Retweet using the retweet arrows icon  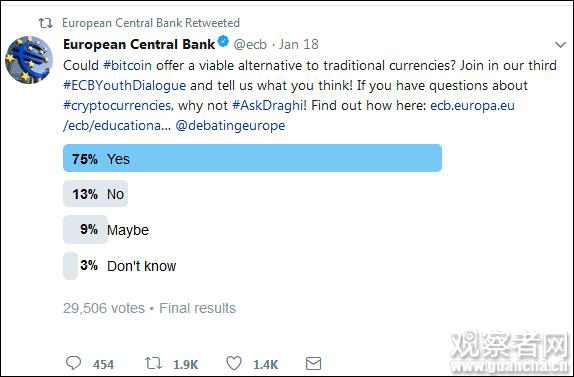153,363
